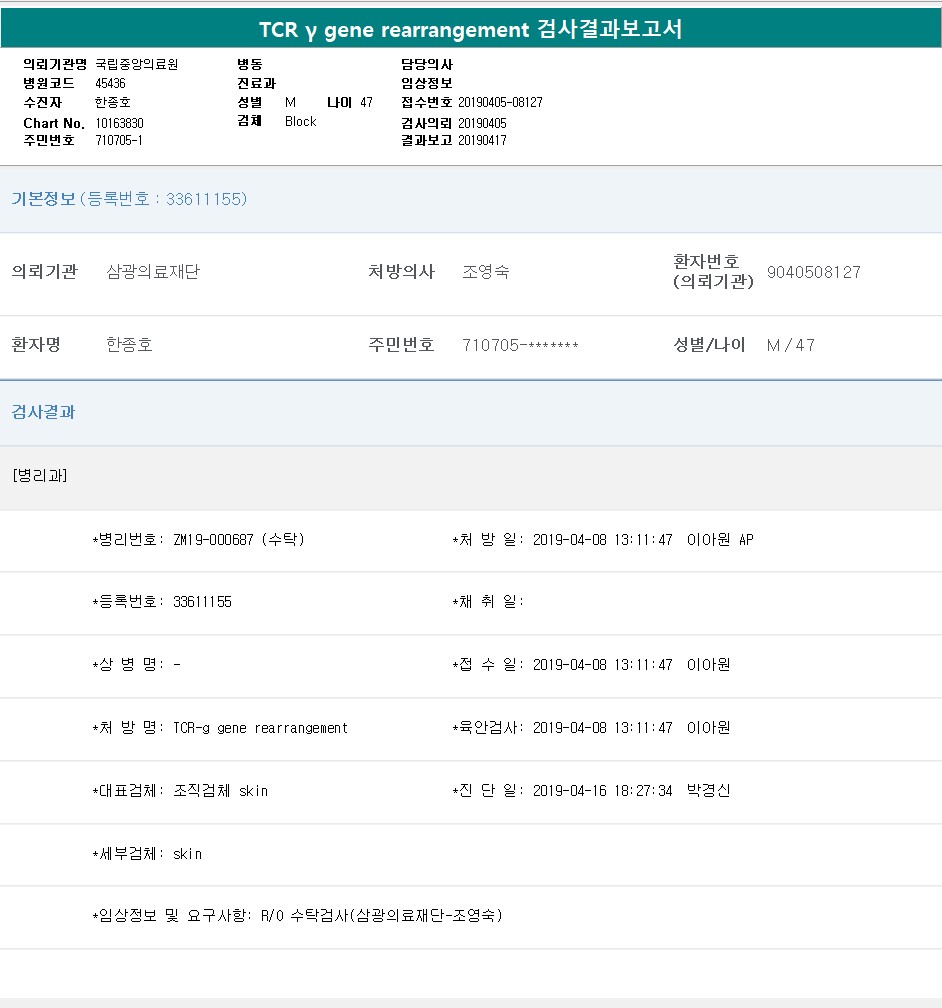Image resolution: width=942 pixels, height=1008 pixels.
Task: Click the 진단일 timestamp 2019-04-16 18:27:34
Action: click(x=602, y=791)
